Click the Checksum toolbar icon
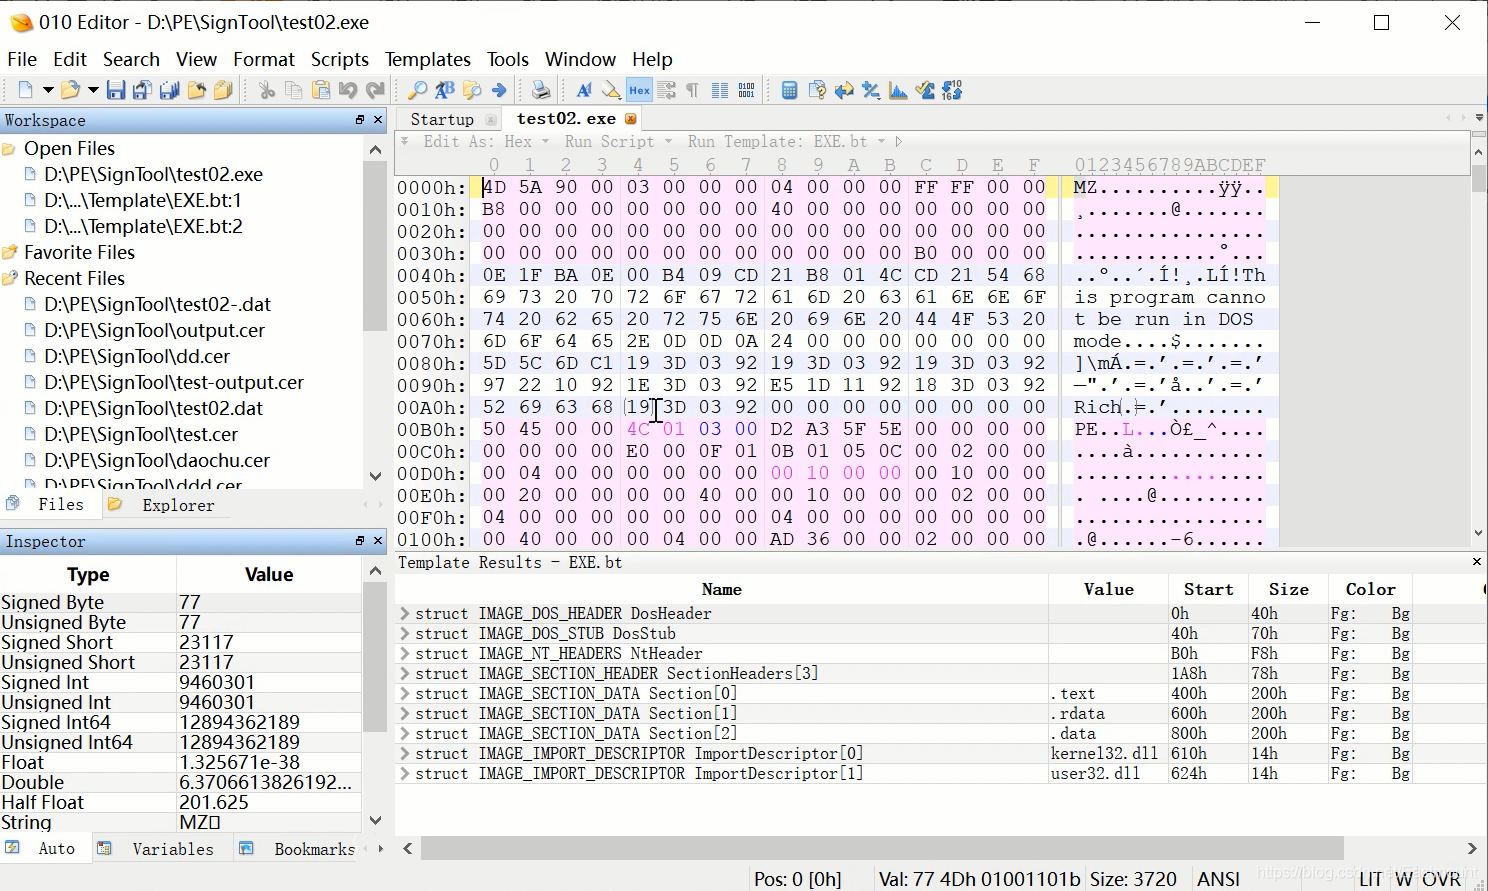 pos(925,90)
